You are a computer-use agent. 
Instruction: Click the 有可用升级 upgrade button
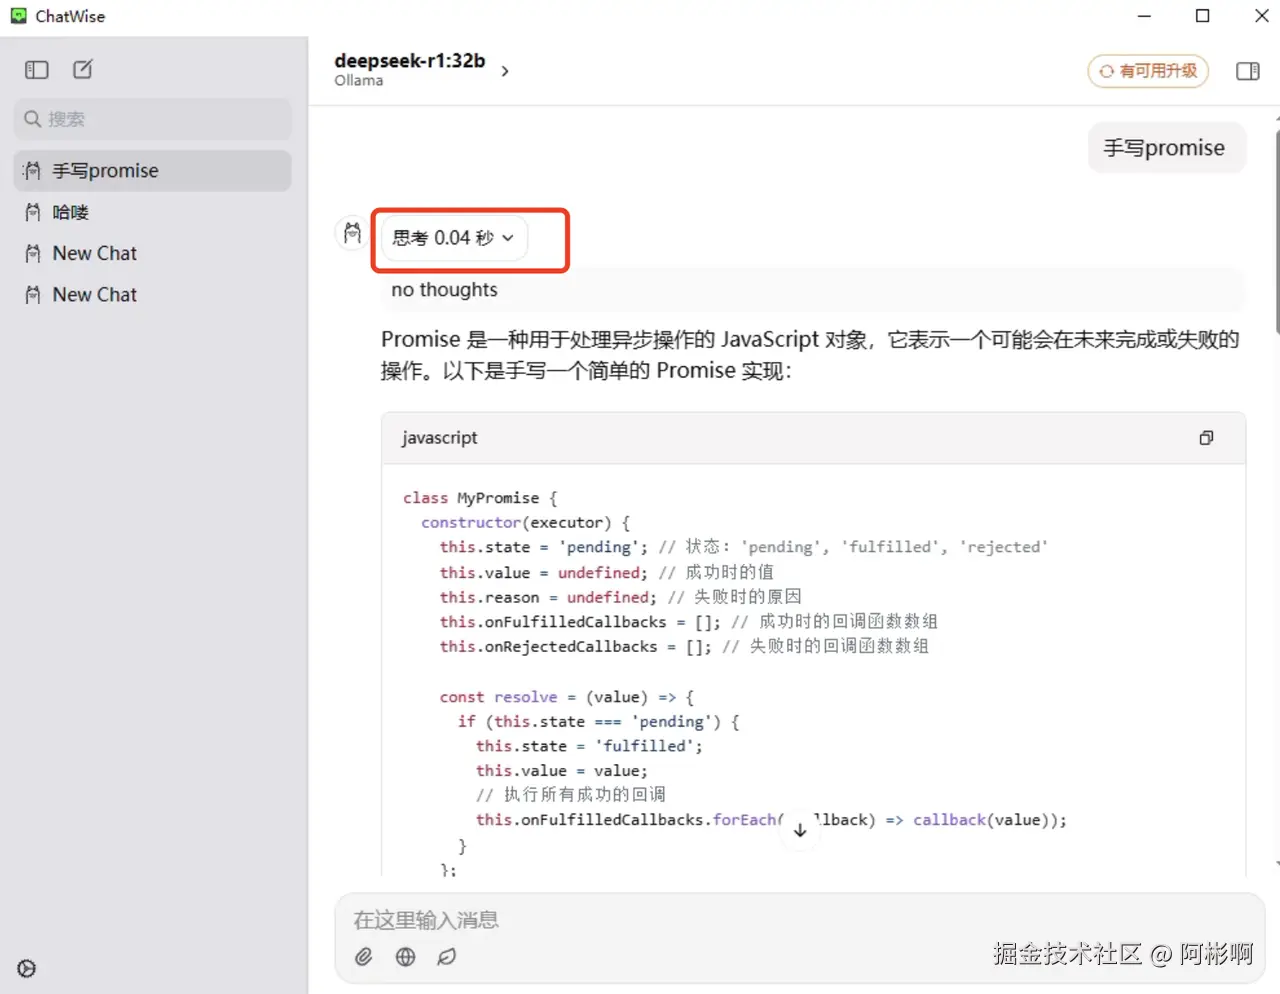click(x=1148, y=71)
